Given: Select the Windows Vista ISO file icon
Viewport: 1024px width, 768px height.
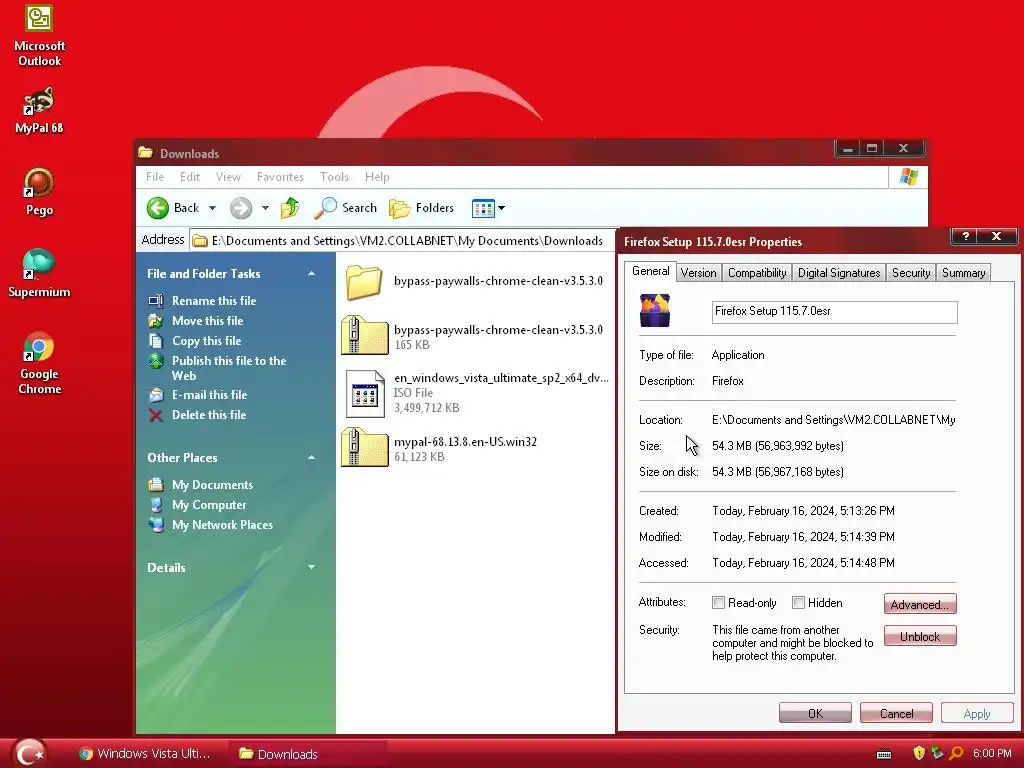Looking at the screenshot, I should (365, 394).
